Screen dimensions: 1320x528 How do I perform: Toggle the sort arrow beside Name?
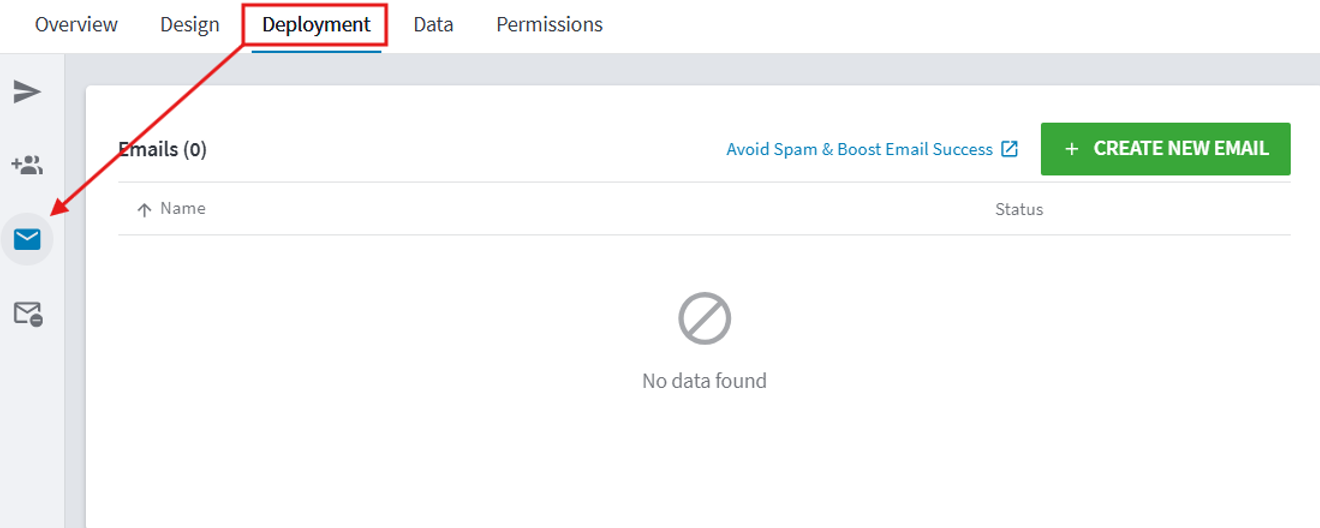click(x=144, y=210)
